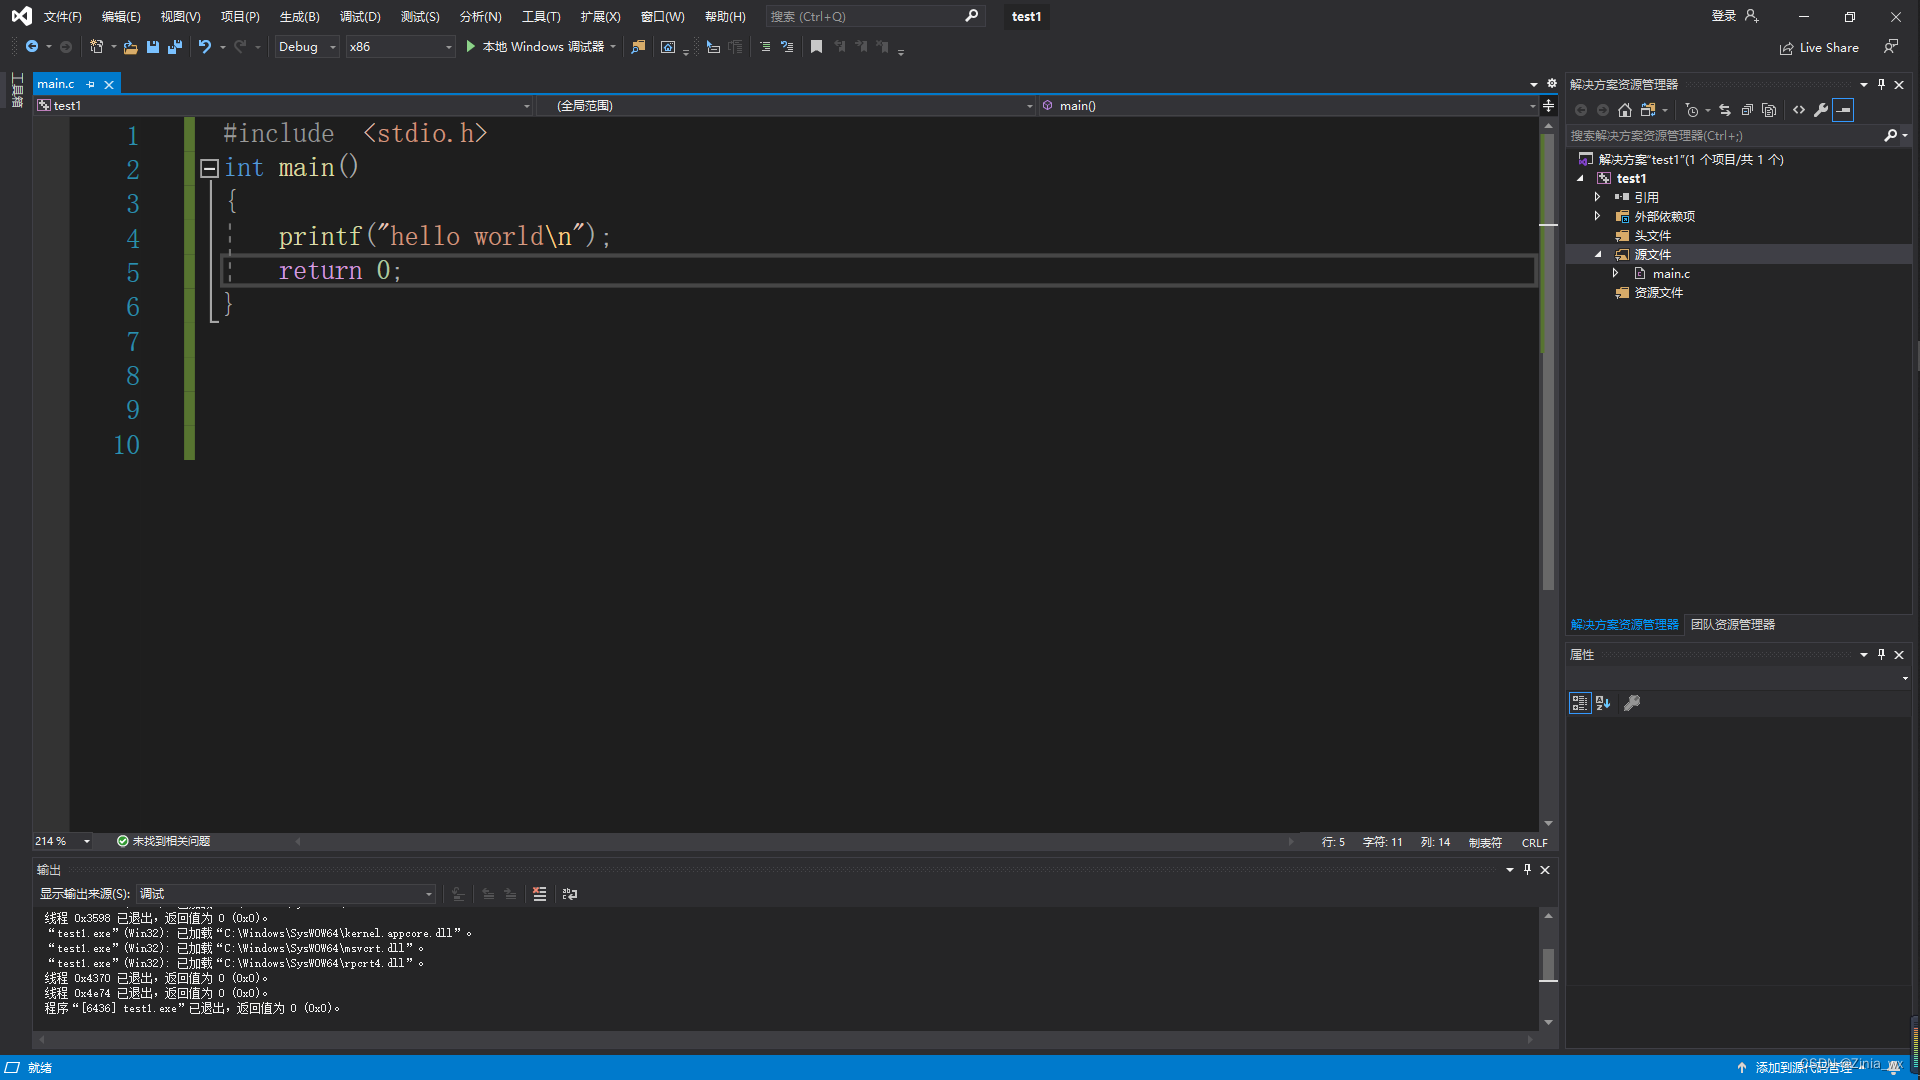The height and width of the screenshot is (1080, 1920).
Task: Collapse all nodes in Solution Explorer
Action: [1747, 110]
